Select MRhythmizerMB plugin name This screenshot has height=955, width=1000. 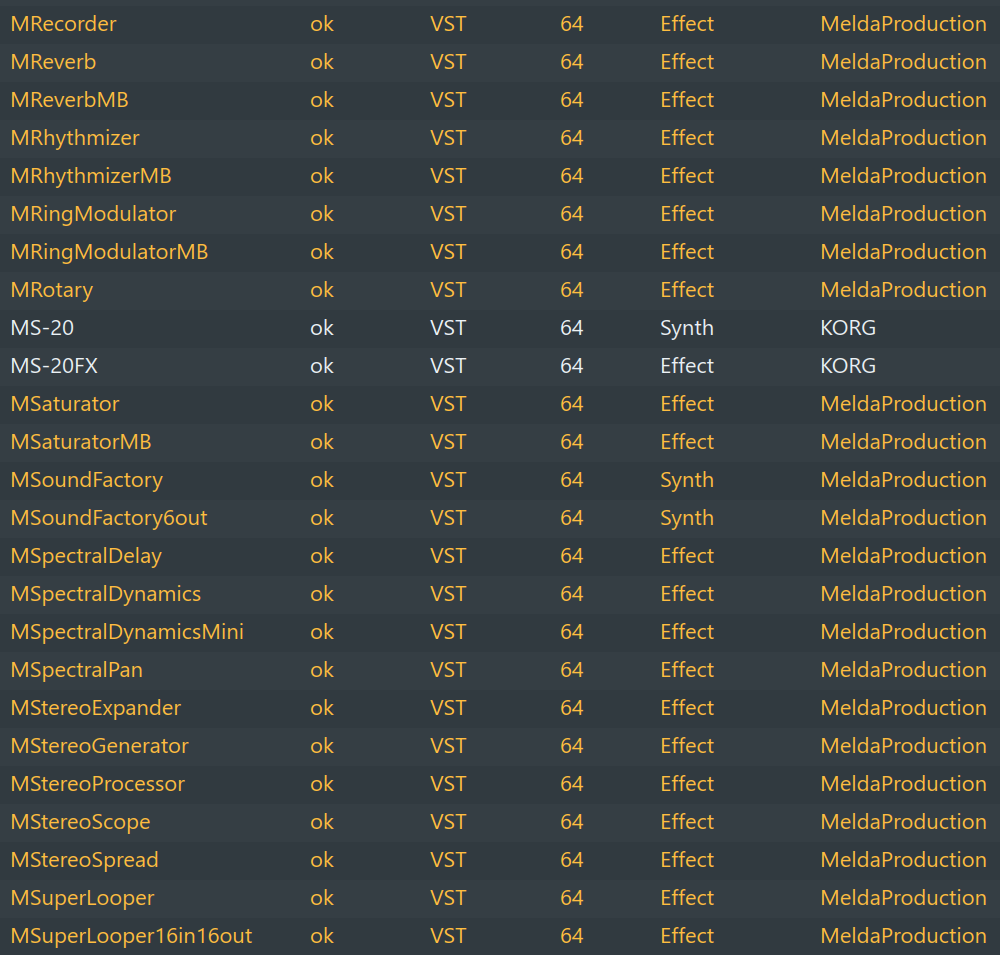pyautogui.click(x=91, y=176)
